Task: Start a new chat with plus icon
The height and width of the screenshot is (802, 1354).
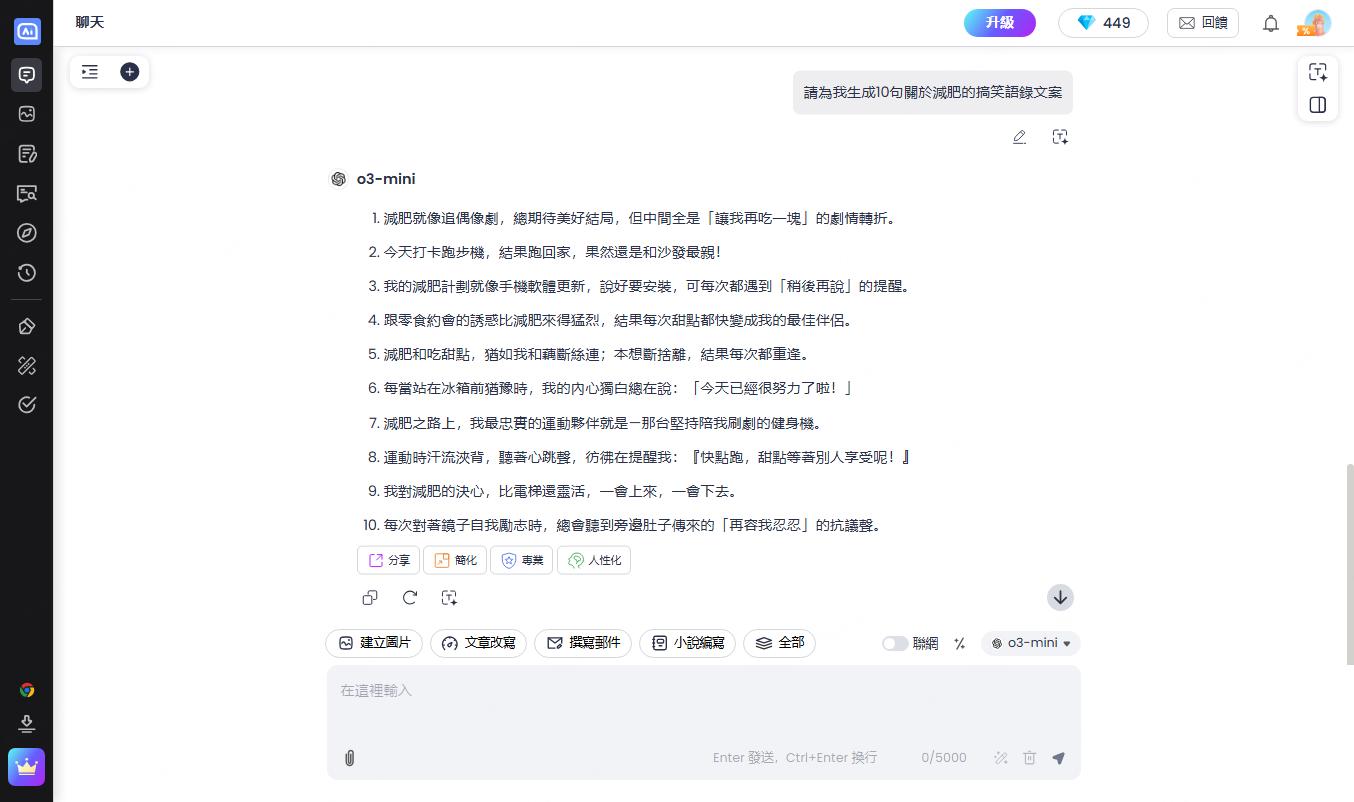Action: (x=129, y=72)
